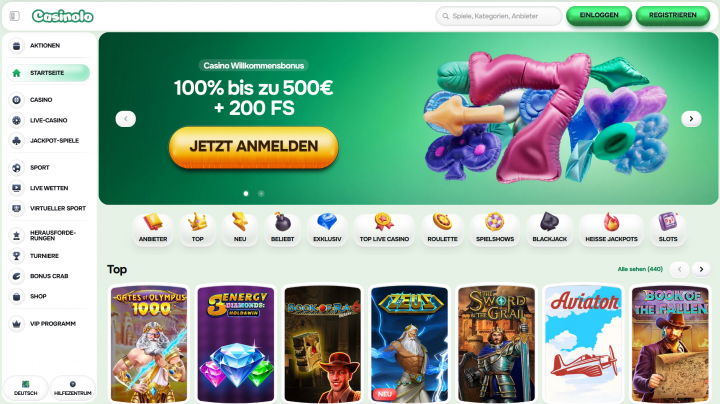This screenshot has width=720, height=404.
Task: Open the Heisse Jackpots flame category
Action: 611,230
